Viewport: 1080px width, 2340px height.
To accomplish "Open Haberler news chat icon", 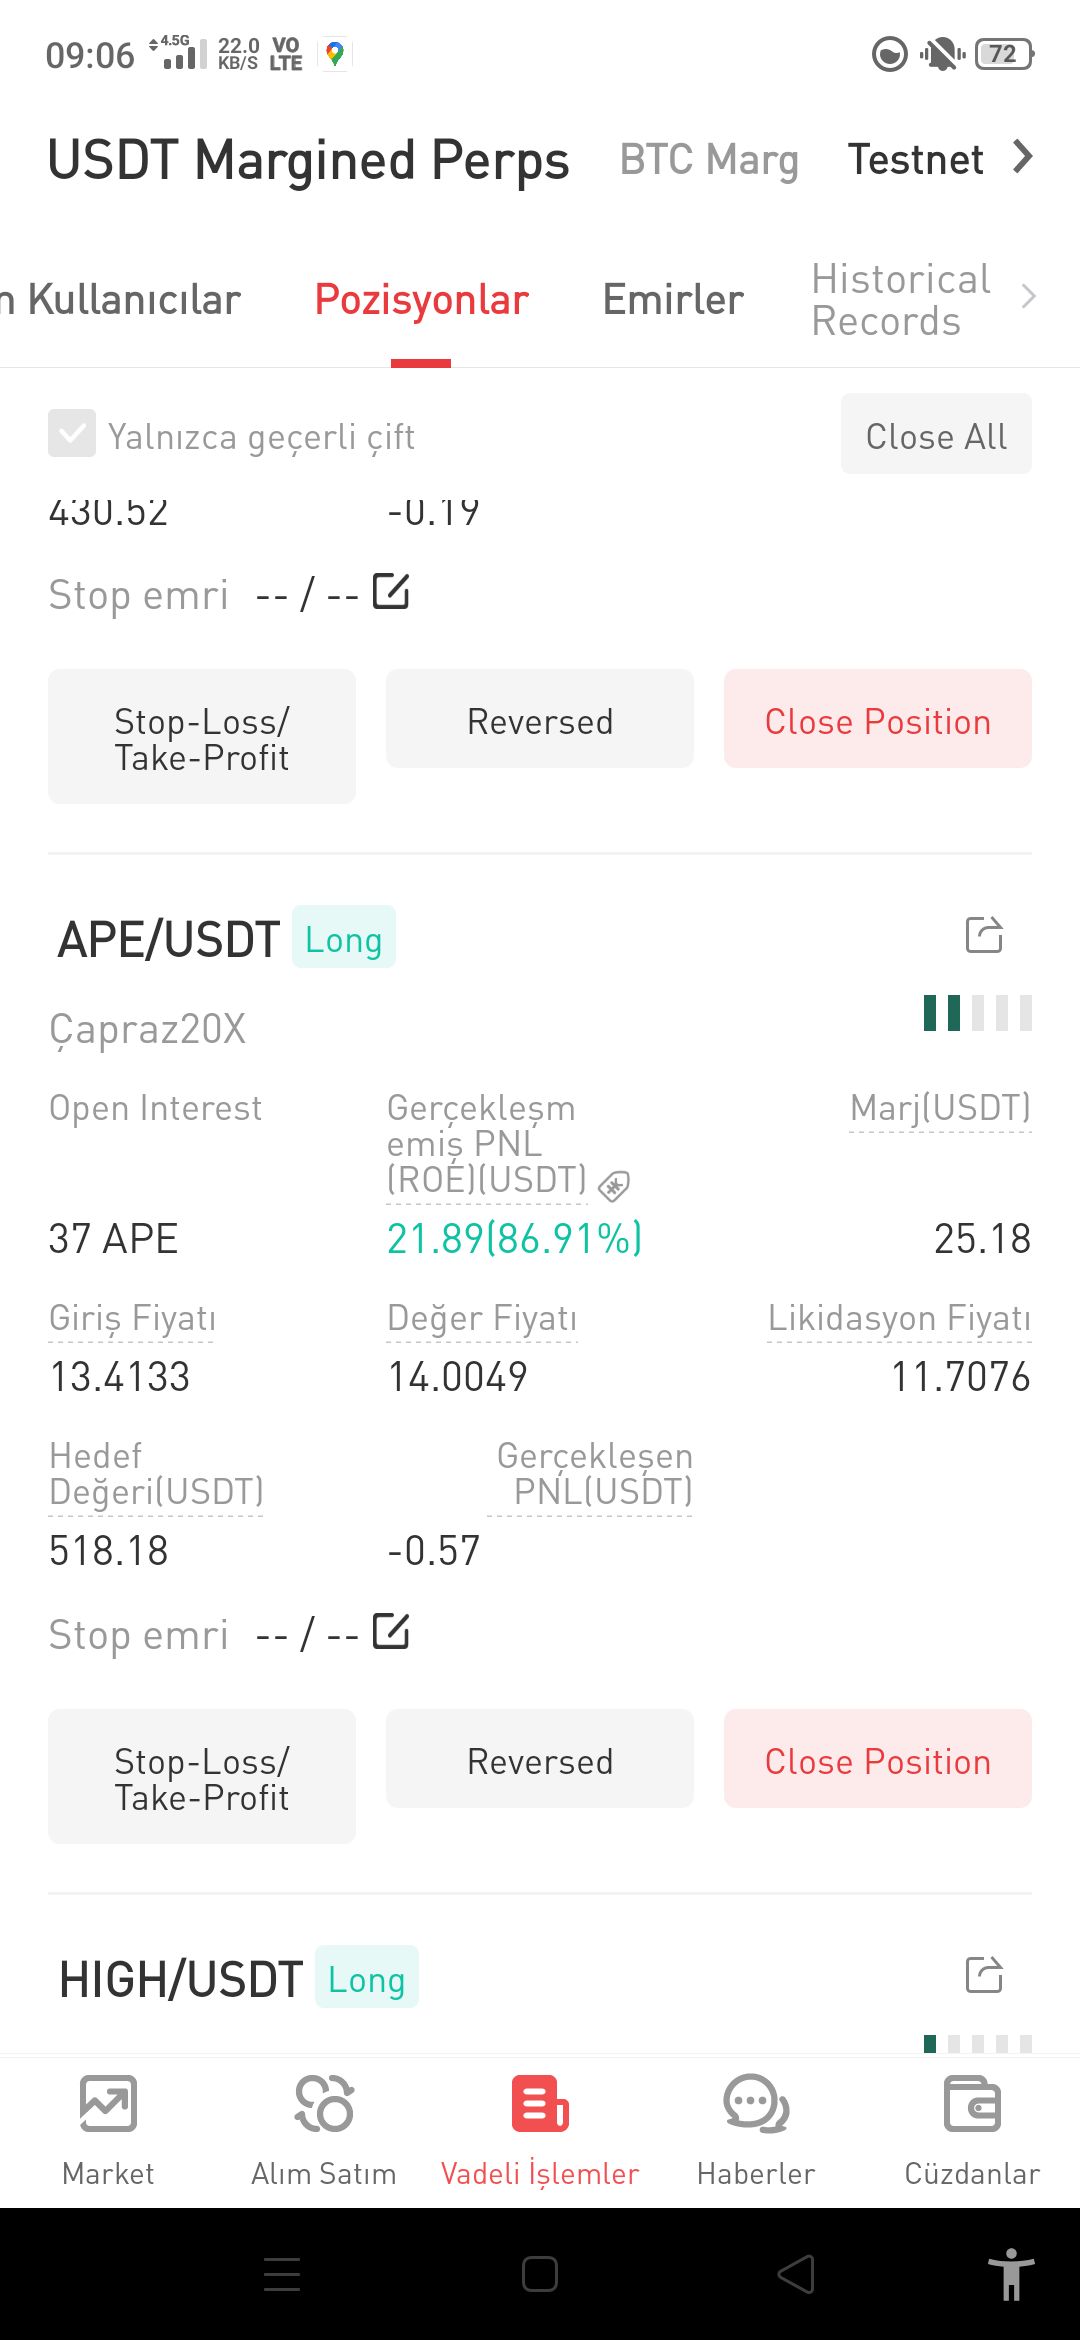I will (x=756, y=2104).
